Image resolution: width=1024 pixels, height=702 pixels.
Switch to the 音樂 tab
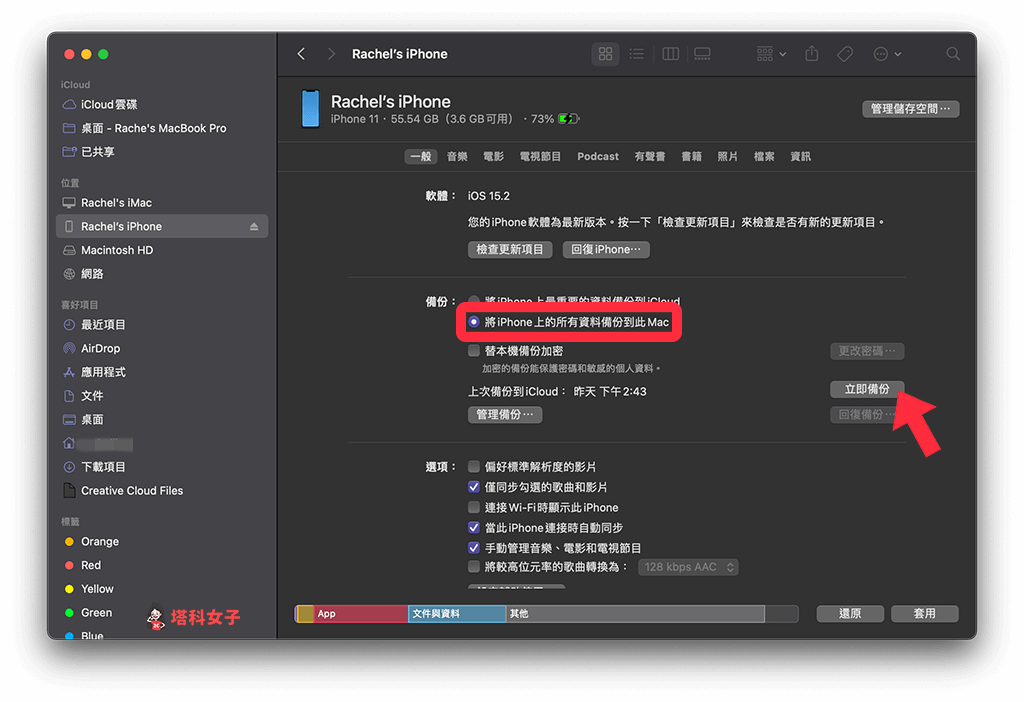[x=457, y=156]
